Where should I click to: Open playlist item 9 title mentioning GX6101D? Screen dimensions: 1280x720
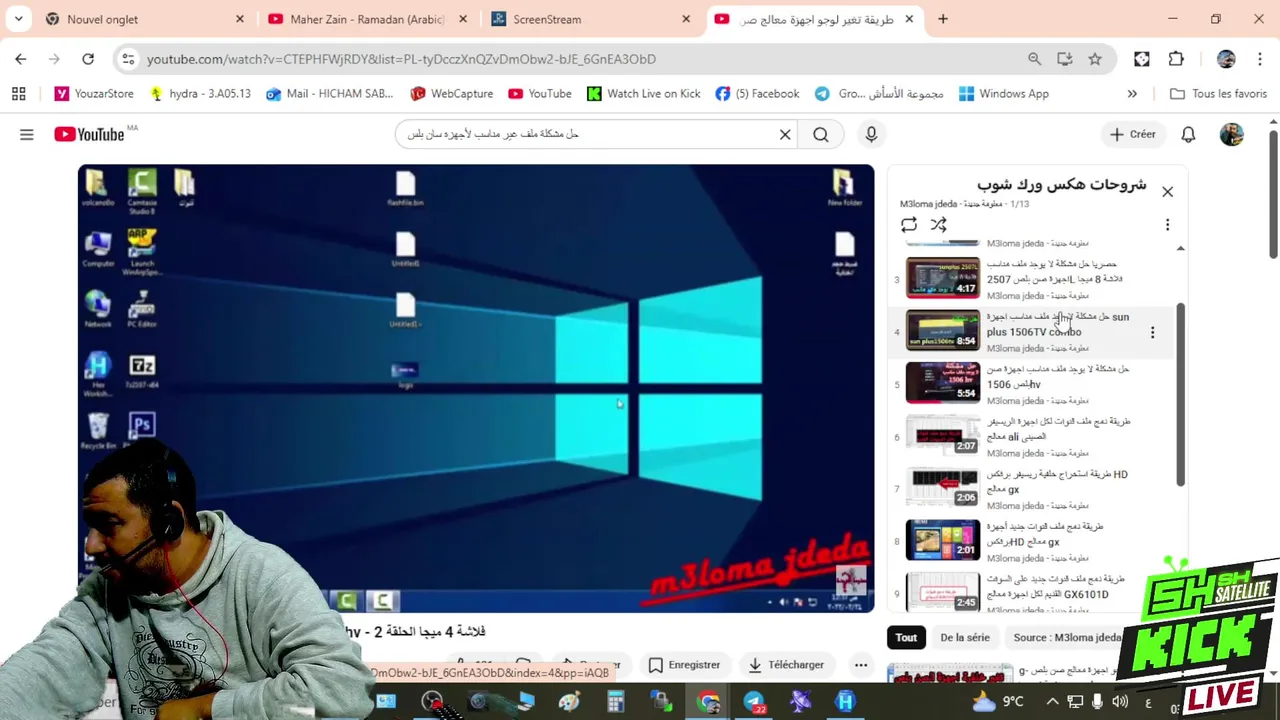1056,586
